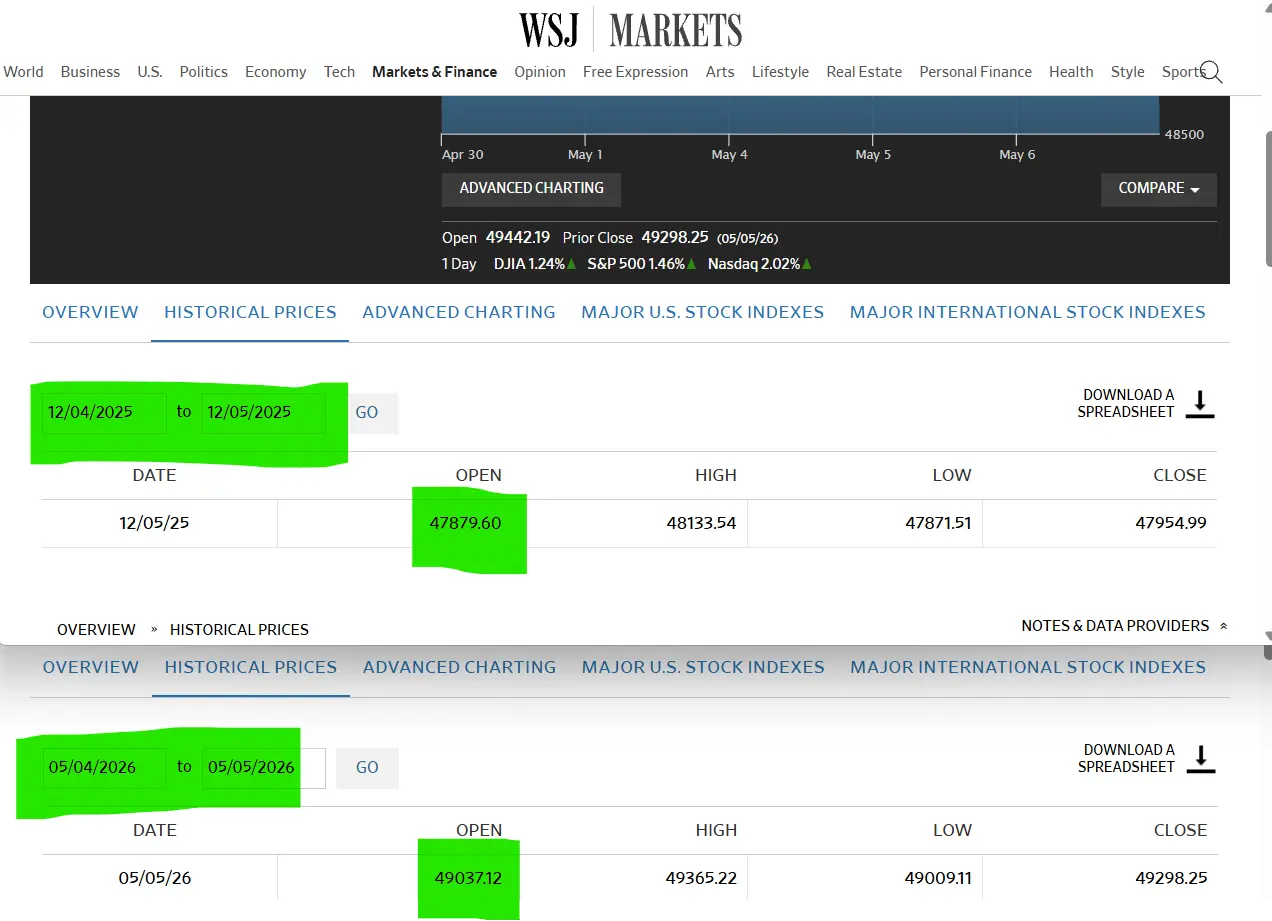
Task: Click the WSJ logo
Action: click(549, 30)
